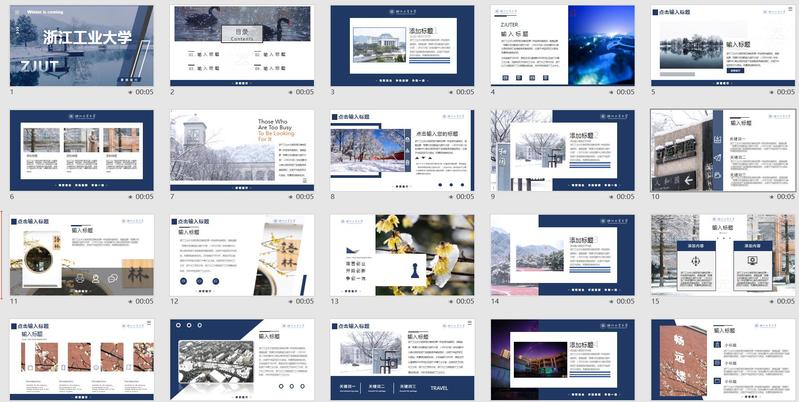
Task: Select slide 10 with snowy signpost
Action: (x=722, y=150)
